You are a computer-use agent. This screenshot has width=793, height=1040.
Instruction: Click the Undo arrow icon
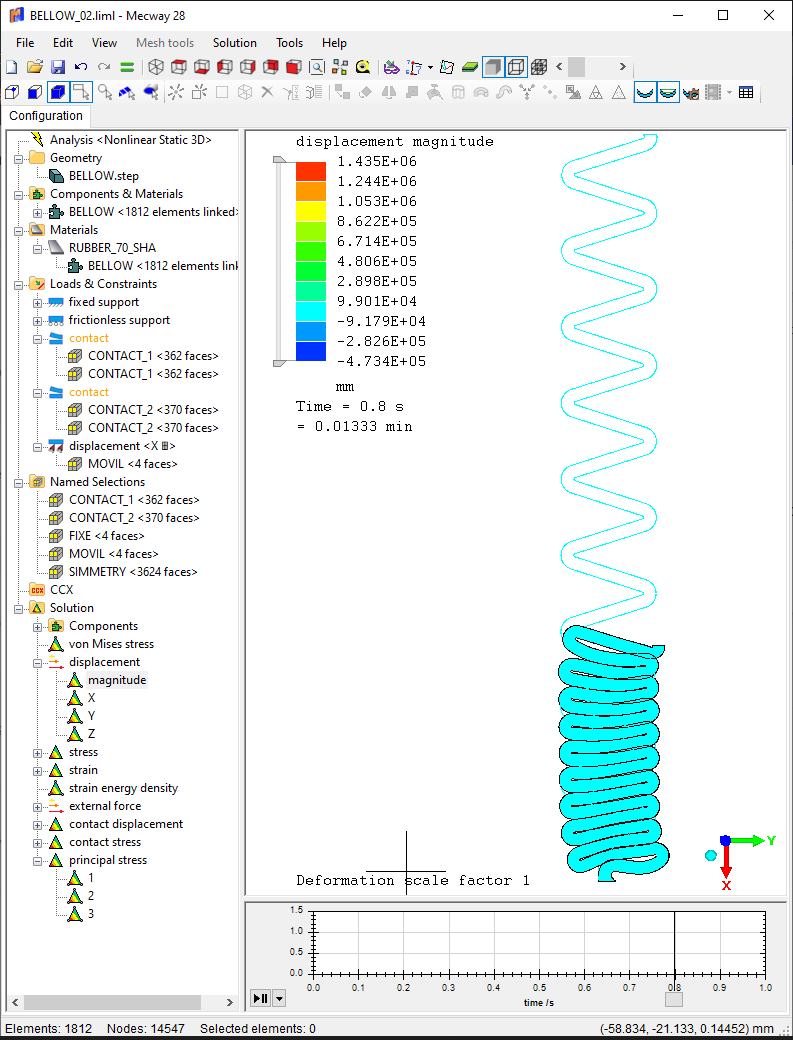tap(81, 67)
